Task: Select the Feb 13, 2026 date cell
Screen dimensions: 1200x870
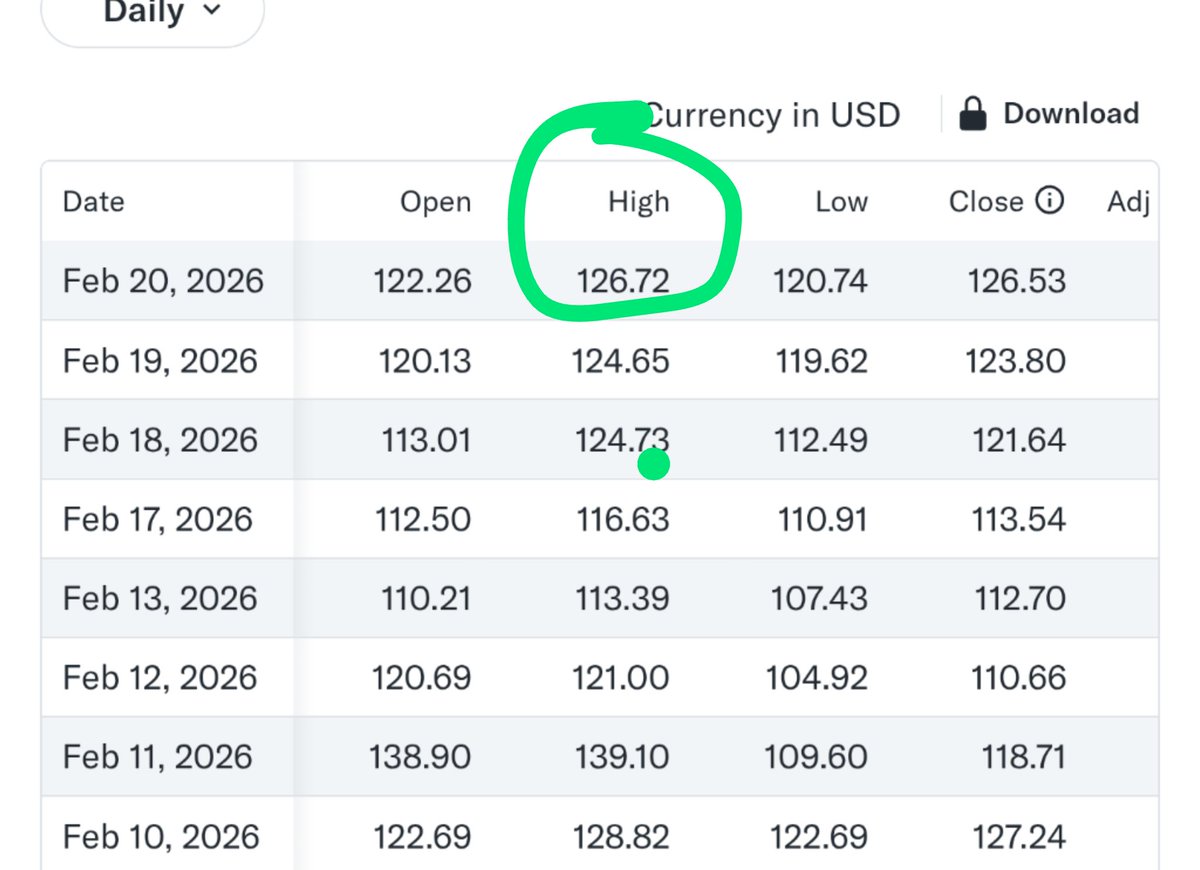Action: click(x=160, y=599)
